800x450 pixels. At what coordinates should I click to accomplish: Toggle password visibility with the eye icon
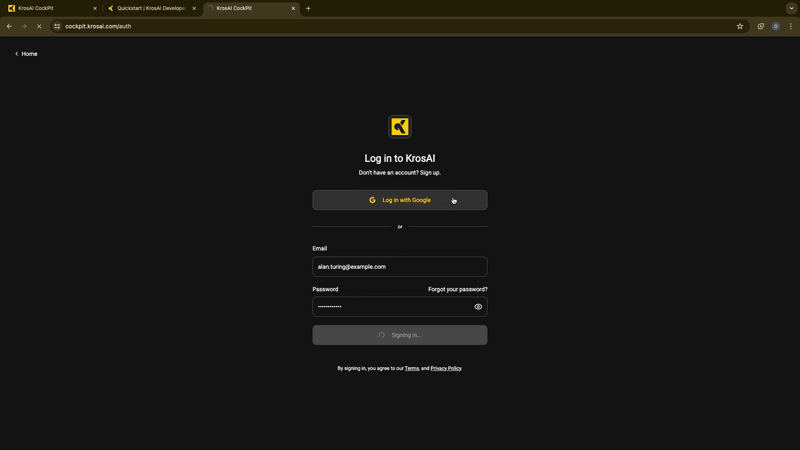coord(478,307)
